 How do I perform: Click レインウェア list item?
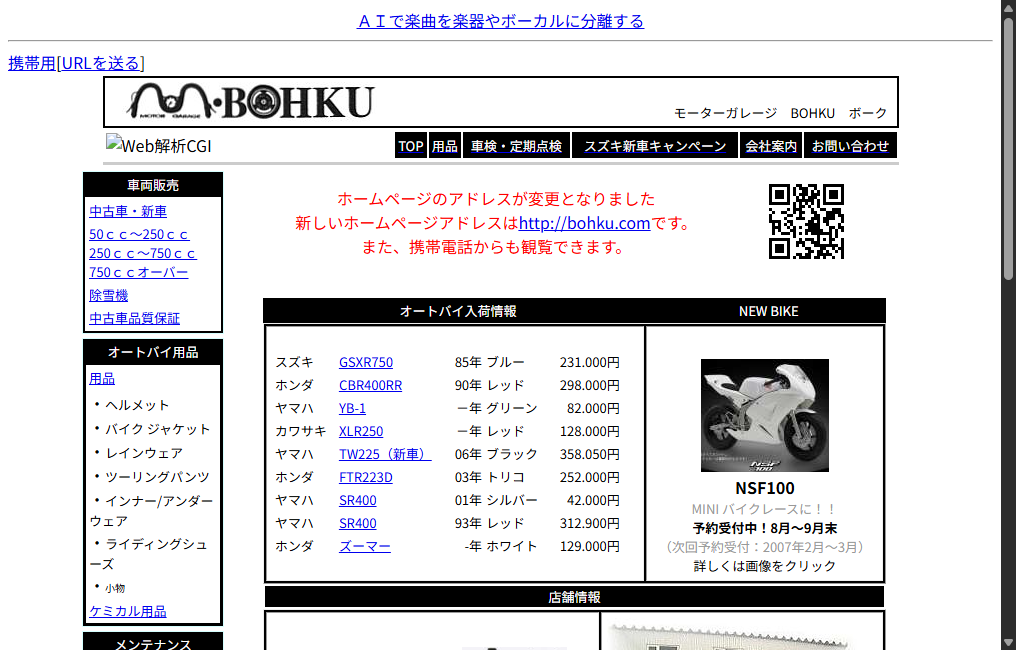(144, 453)
